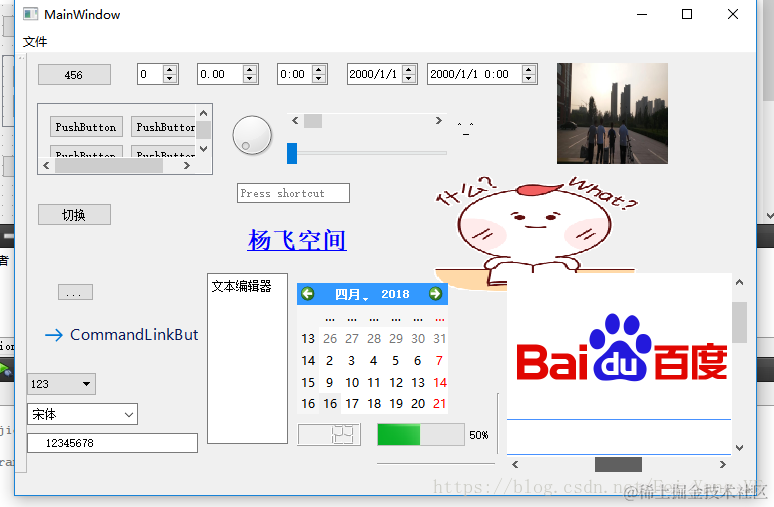Screen dimensions: 774x507
Task: Select calendar date 18
Action: (x=374, y=404)
